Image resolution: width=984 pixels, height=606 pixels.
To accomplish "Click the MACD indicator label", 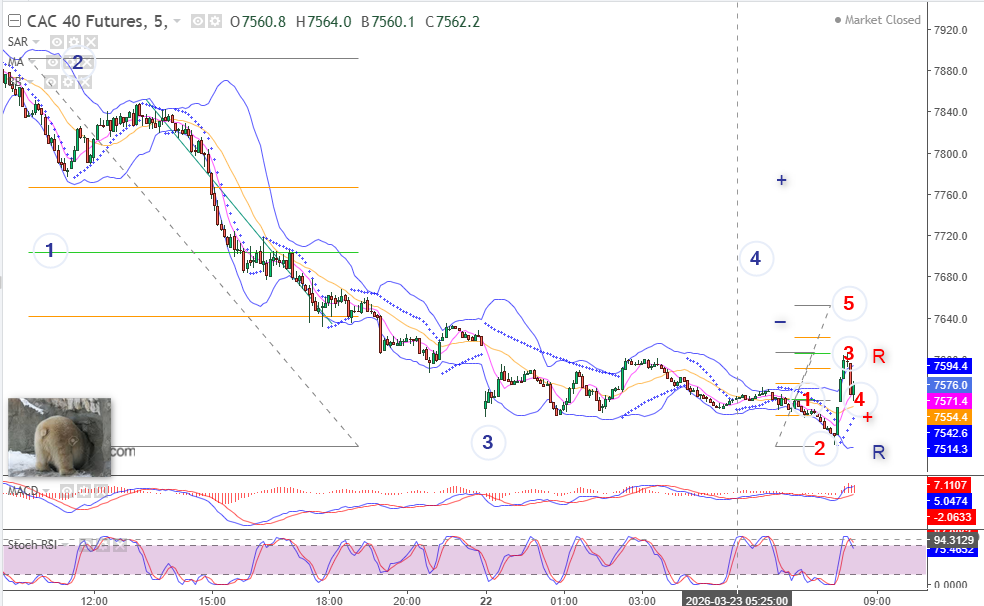I will 23,491.
